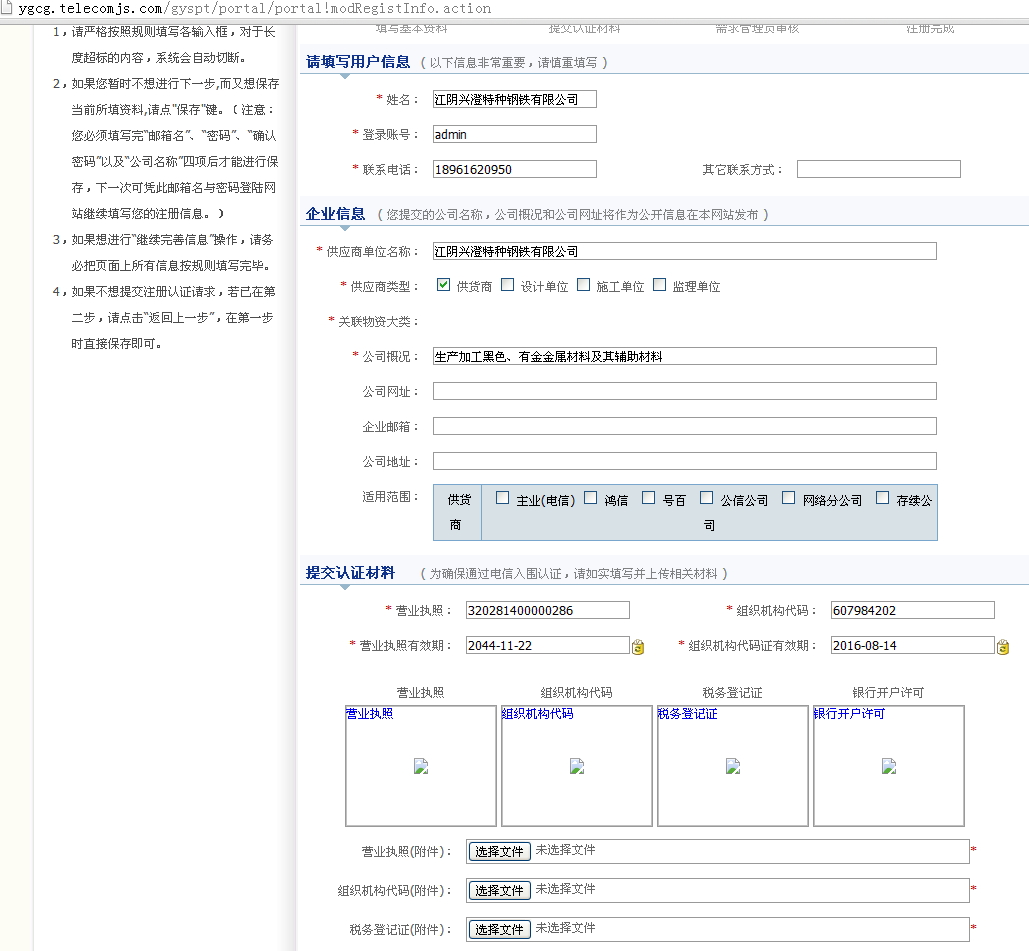Focus the 登录账号 field containing admin
The height and width of the screenshot is (951, 1029).
coord(514,134)
